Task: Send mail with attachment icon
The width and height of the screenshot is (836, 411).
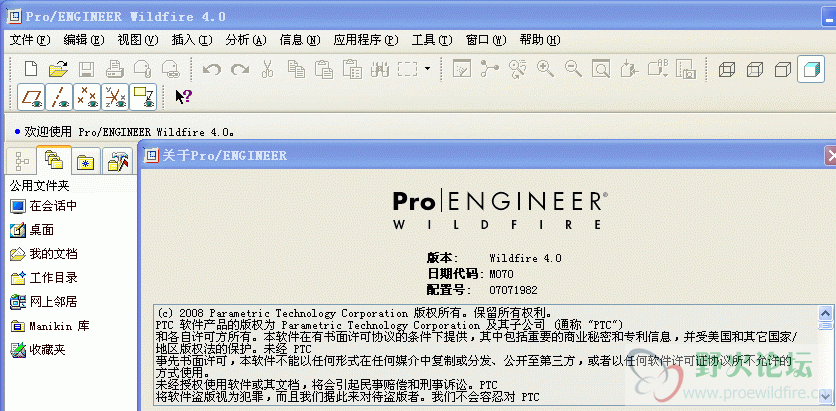Action: [x=142, y=69]
